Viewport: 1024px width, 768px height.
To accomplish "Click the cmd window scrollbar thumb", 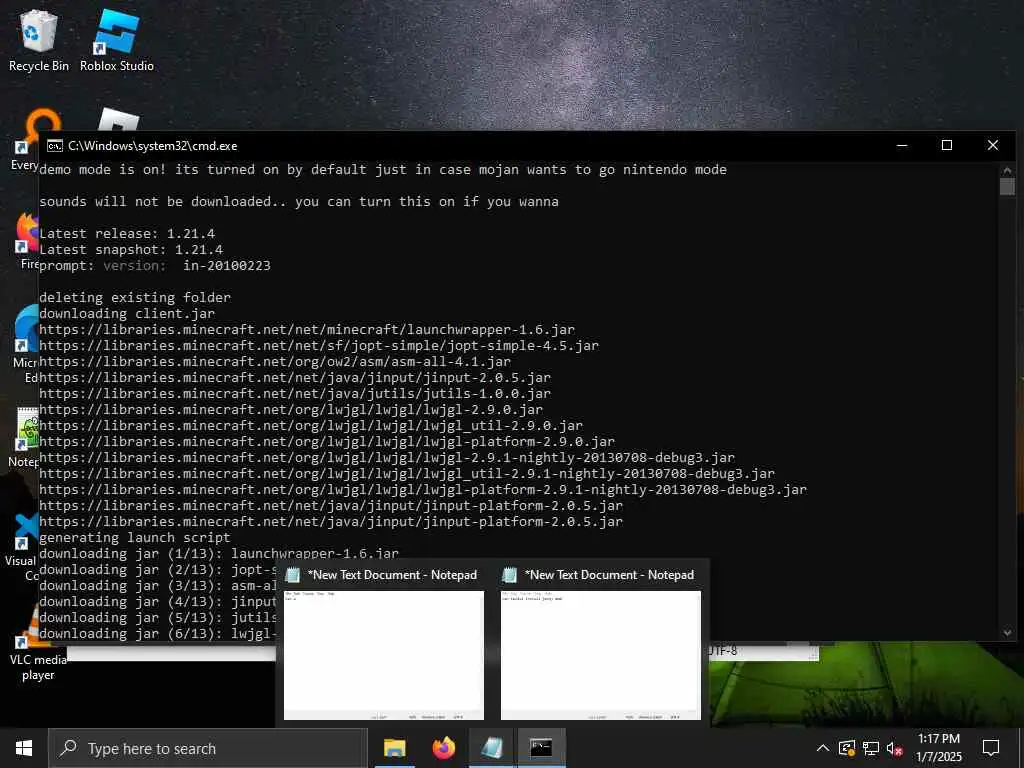I will [x=1006, y=187].
